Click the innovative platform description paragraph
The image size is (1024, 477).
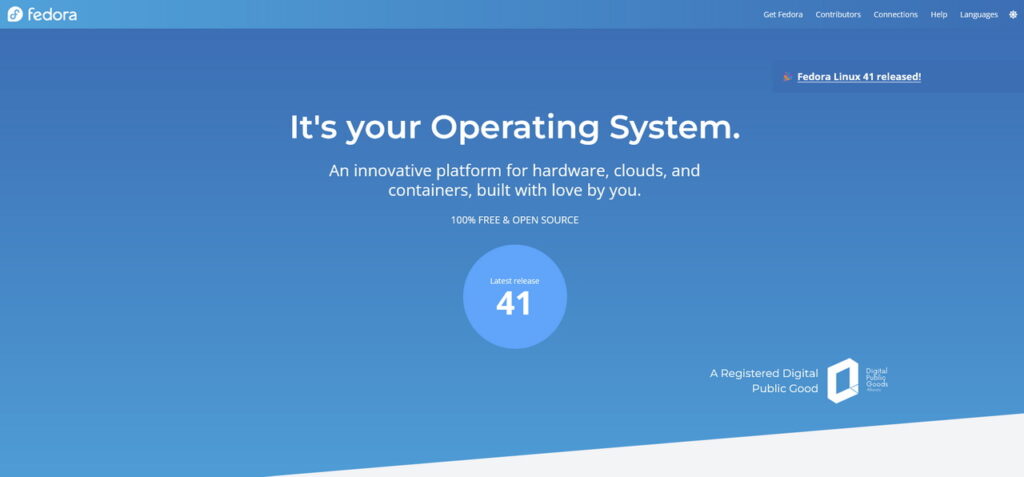515,181
